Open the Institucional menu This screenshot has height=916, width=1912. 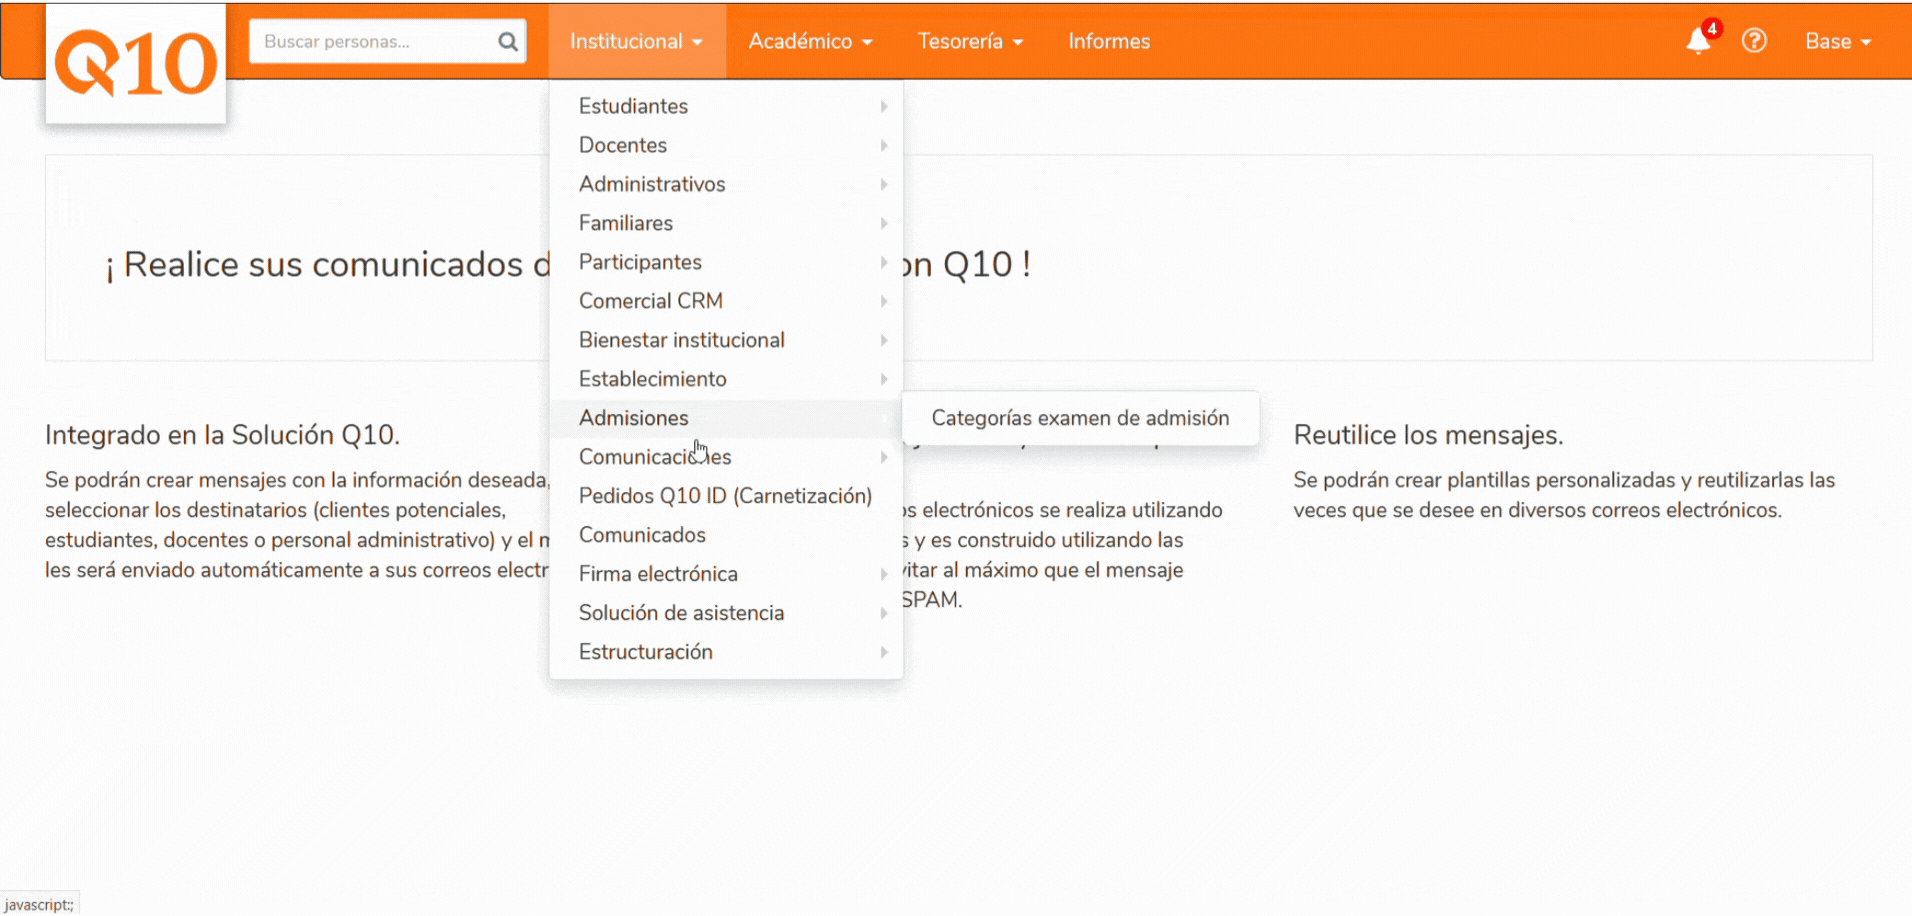pyautogui.click(x=637, y=41)
